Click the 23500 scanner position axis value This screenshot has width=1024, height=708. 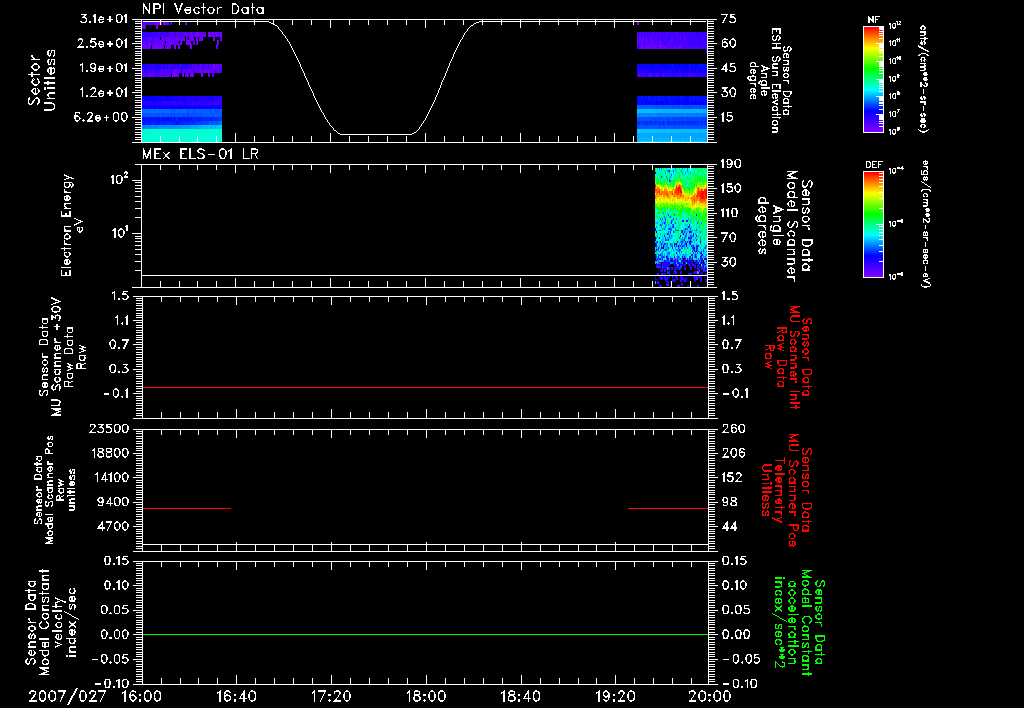pos(109,428)
